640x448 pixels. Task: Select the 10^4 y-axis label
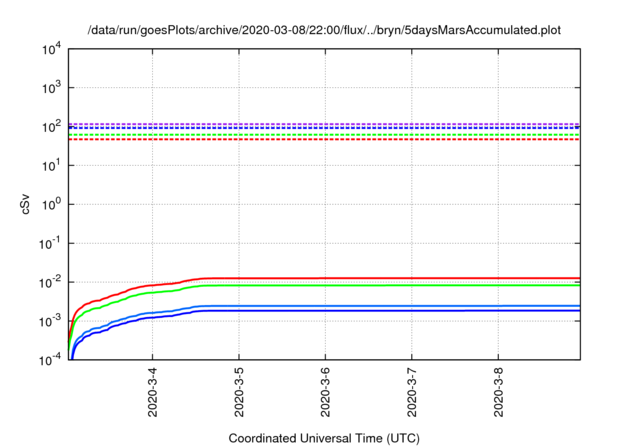pyautogui.click(x=52, y=49)
